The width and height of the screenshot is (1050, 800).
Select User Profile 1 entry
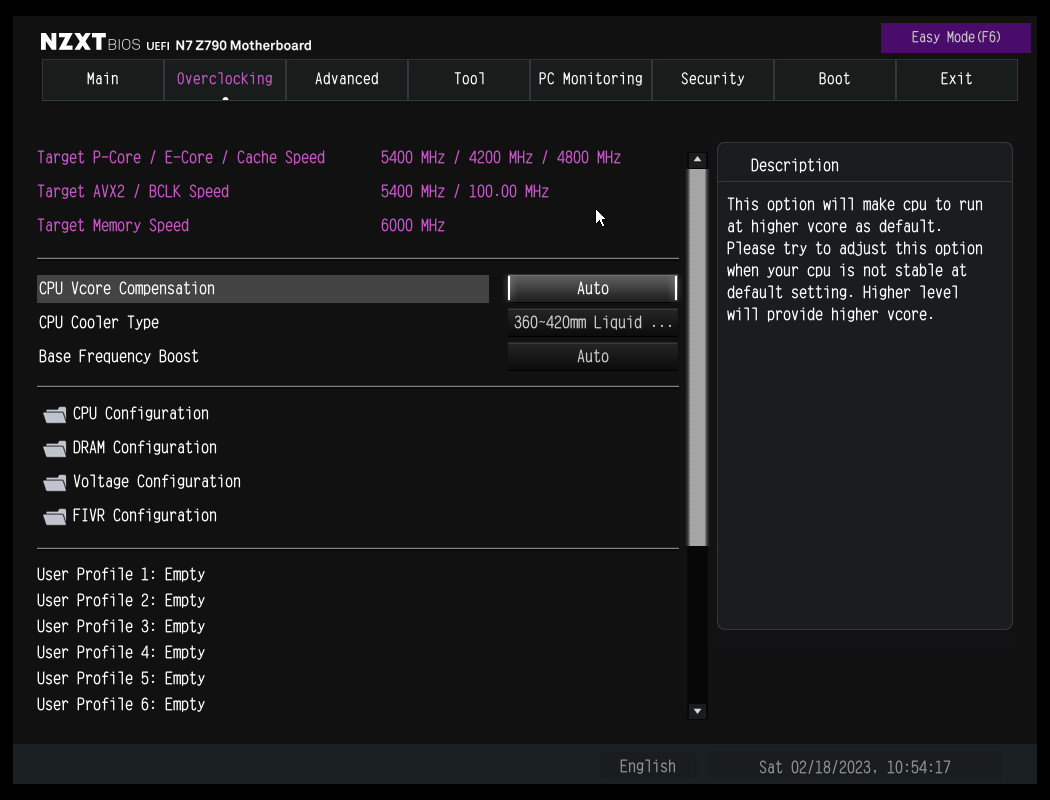click(x=121, y=575)
